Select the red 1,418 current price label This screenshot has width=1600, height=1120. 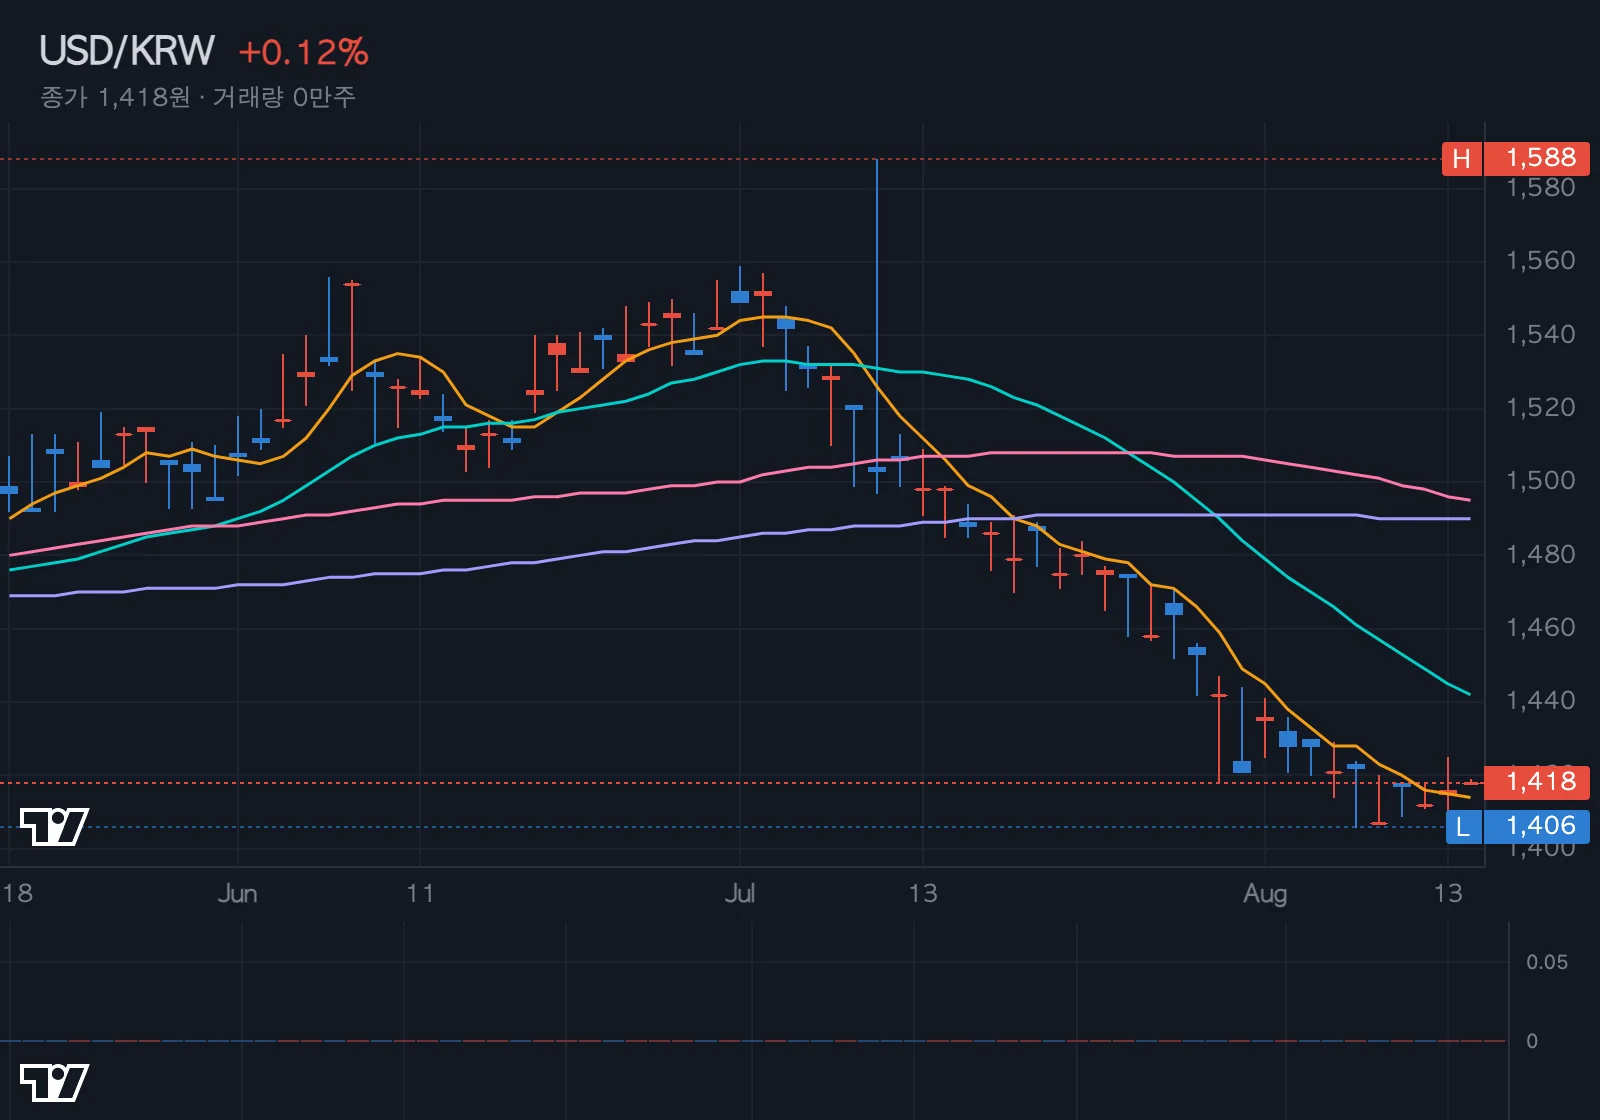point(1537,782)
